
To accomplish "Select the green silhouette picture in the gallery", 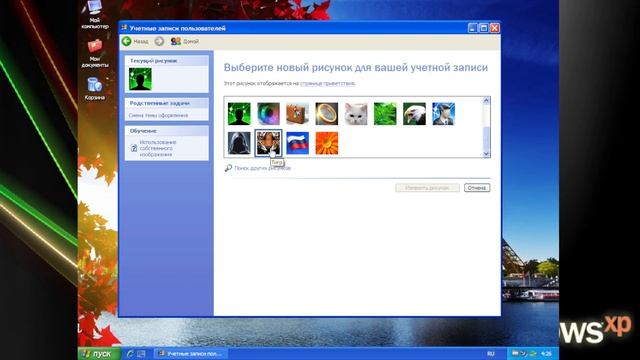I will [x=239, y=113].
